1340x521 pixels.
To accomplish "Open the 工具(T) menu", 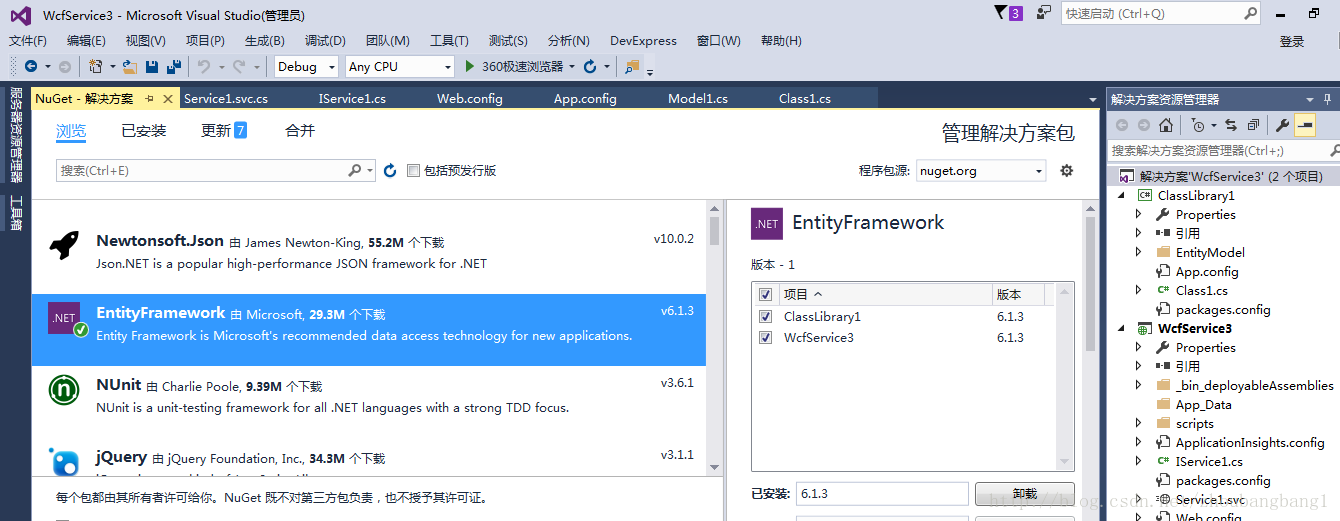I will pos(449,41).
